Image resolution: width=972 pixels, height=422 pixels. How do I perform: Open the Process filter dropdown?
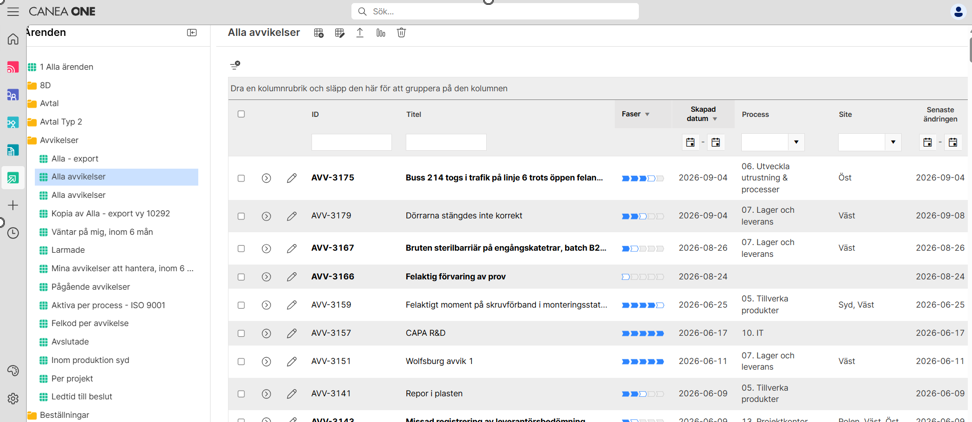pos(796,143)
